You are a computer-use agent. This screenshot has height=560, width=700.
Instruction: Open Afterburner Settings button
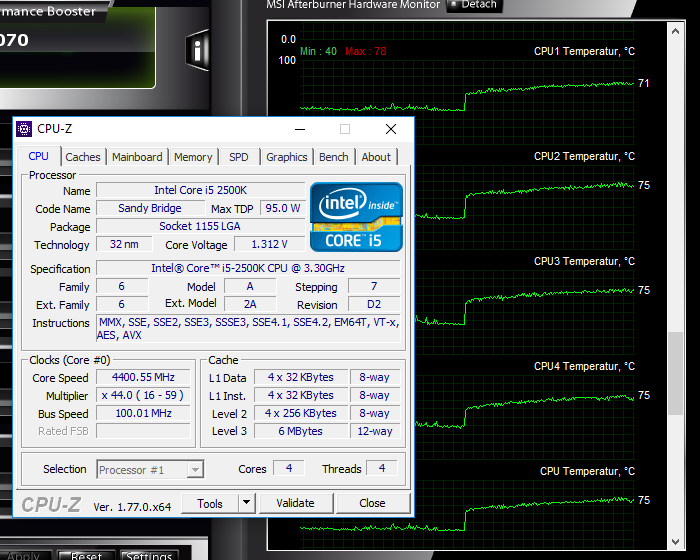149,556
